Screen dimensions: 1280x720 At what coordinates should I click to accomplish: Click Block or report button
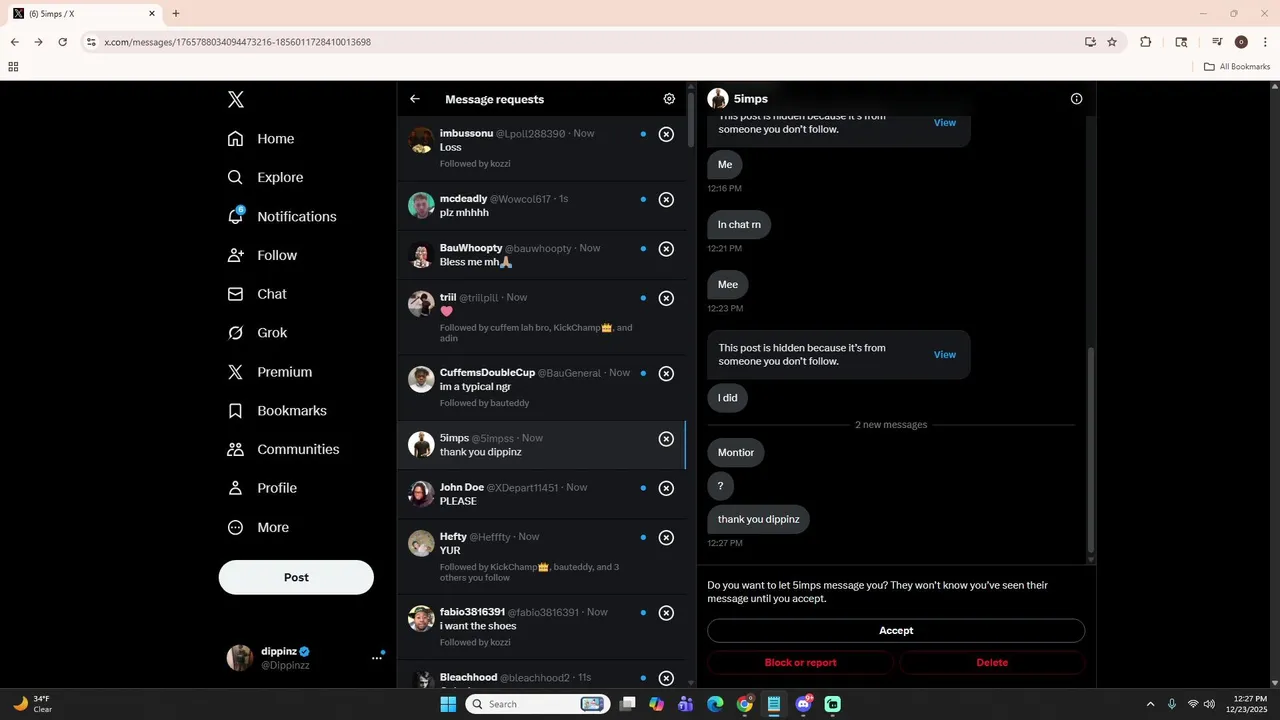click(800, 663)
